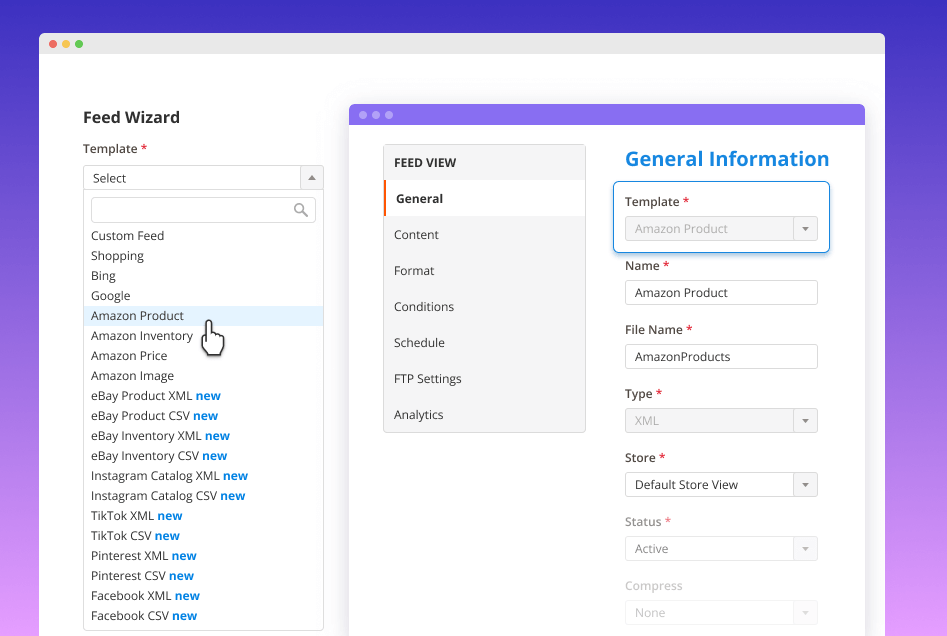
Task: Select Amazon Product from template list
Action: coord(137,315)
